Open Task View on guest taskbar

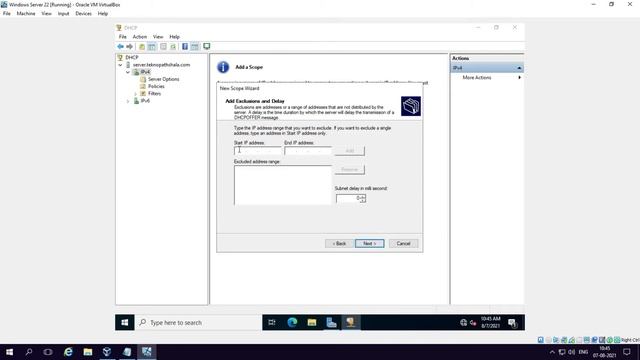(x=272, y=323)
